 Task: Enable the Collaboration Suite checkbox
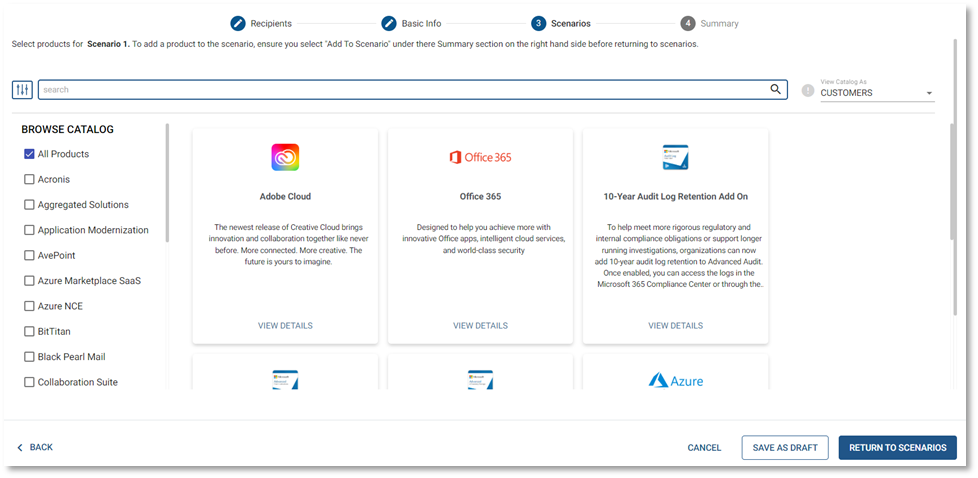(29, 383)
